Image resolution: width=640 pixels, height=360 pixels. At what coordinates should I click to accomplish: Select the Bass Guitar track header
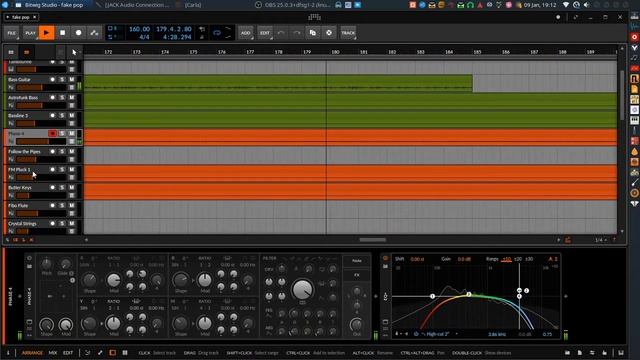[x=42, y=83]
